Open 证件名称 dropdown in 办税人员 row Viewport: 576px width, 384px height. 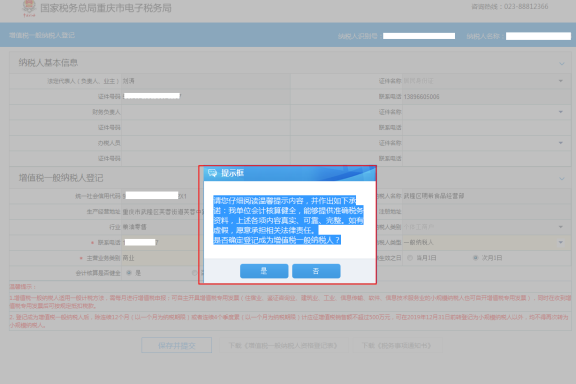(561, 143)
